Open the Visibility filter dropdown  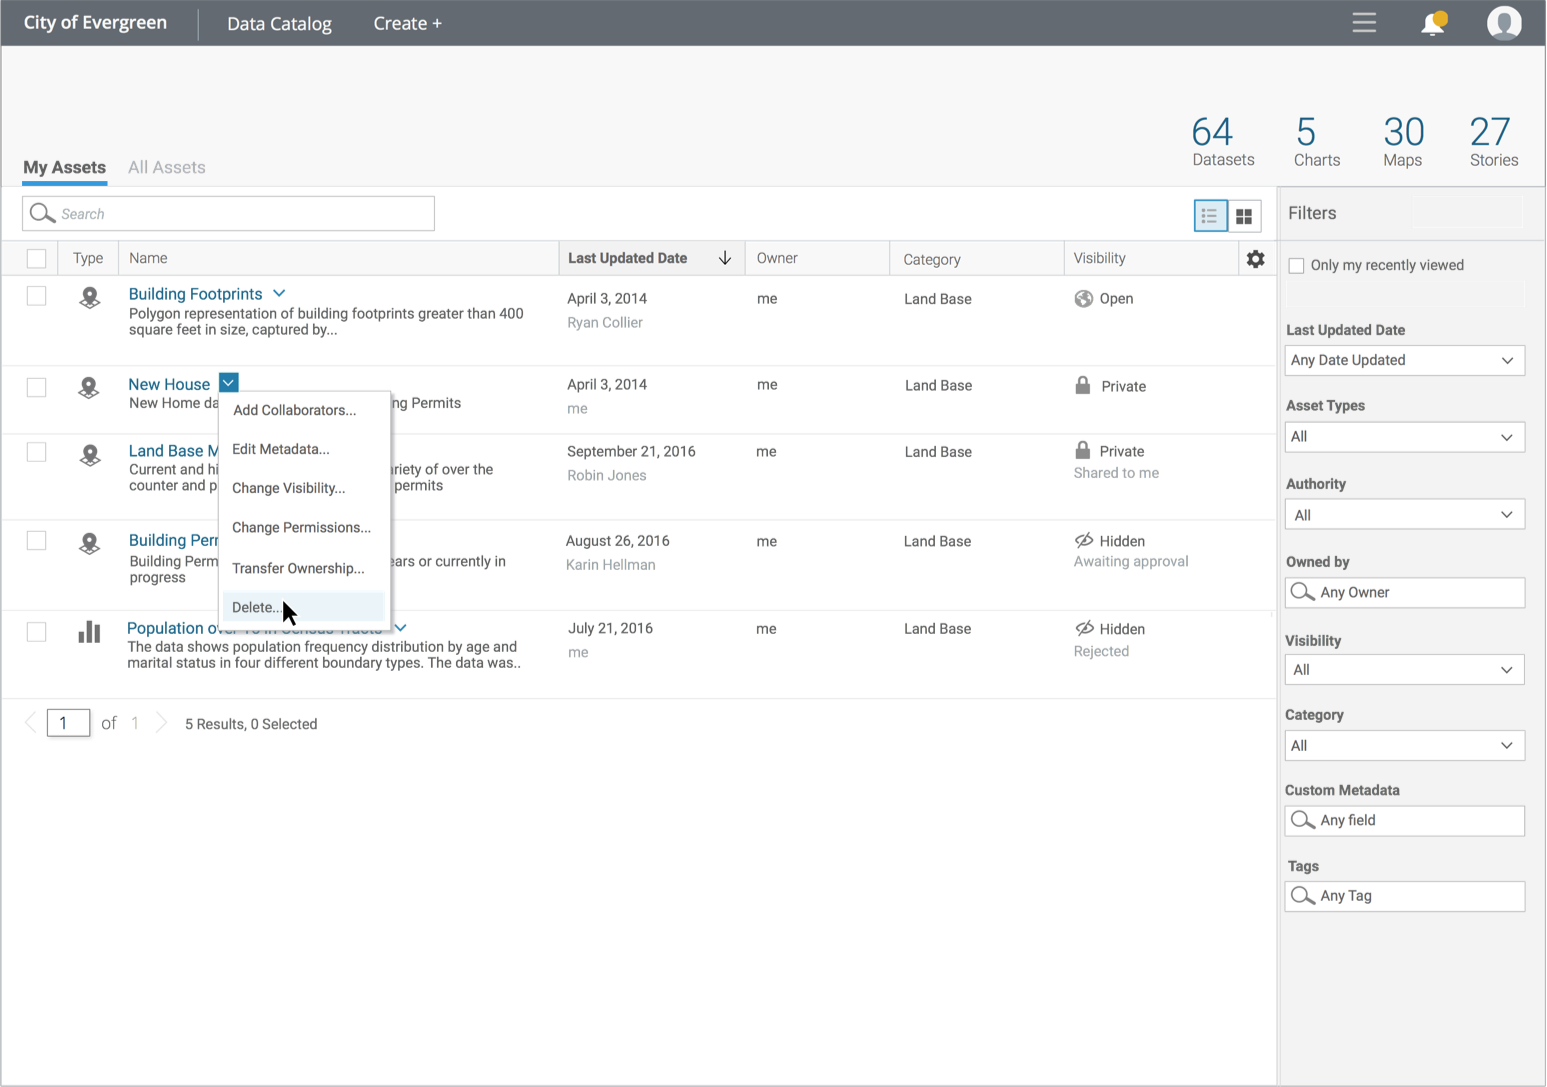point(1404,670)
